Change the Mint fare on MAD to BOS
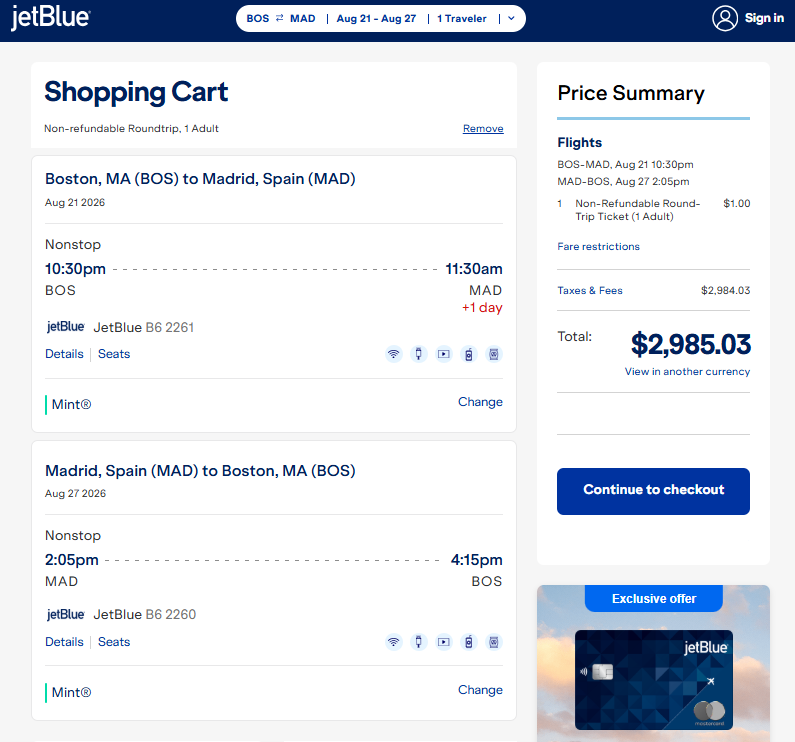Screen dimensions: 795x742 click(x=480, y=690)
